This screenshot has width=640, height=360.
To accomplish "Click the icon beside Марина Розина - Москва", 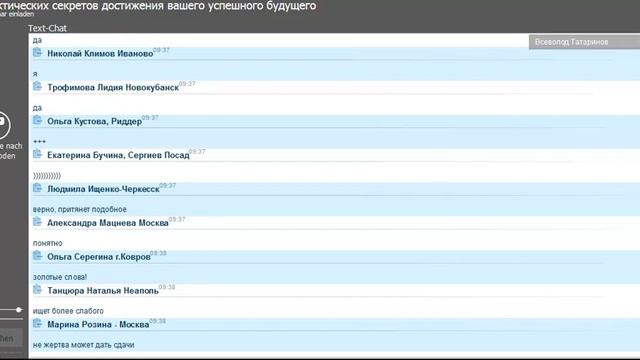I will coord(38,324).
